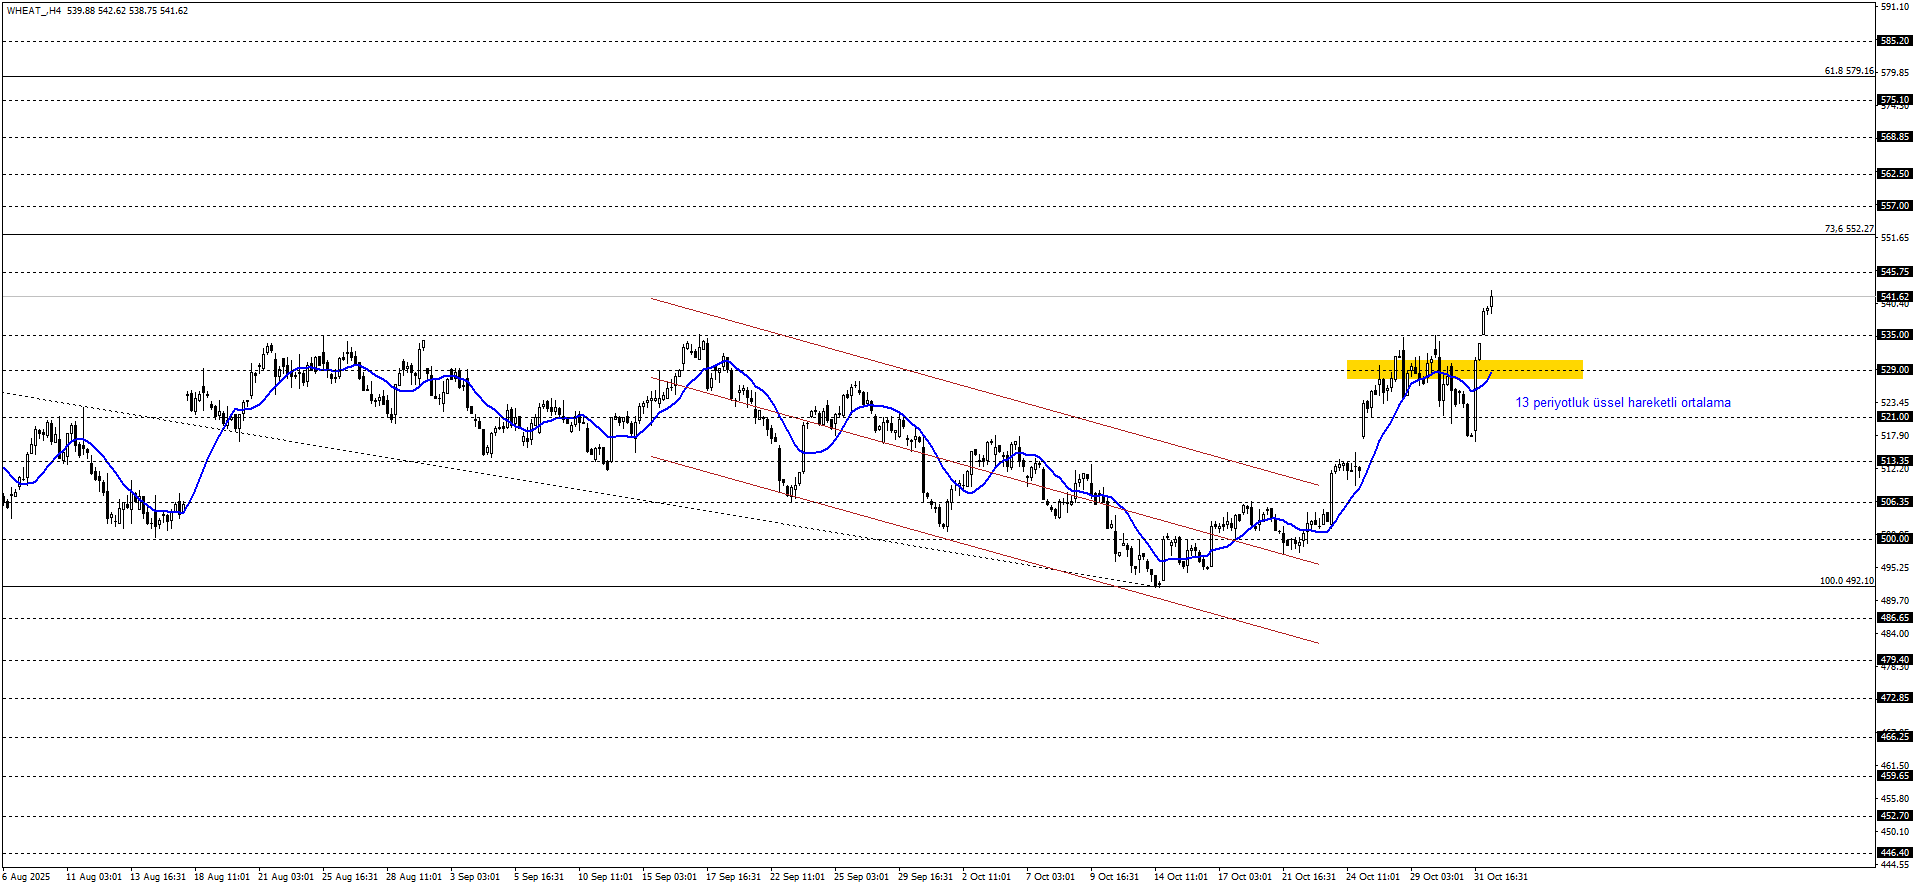Click the 14 Oct 11:01 time label

click(x=1180, y=877)
